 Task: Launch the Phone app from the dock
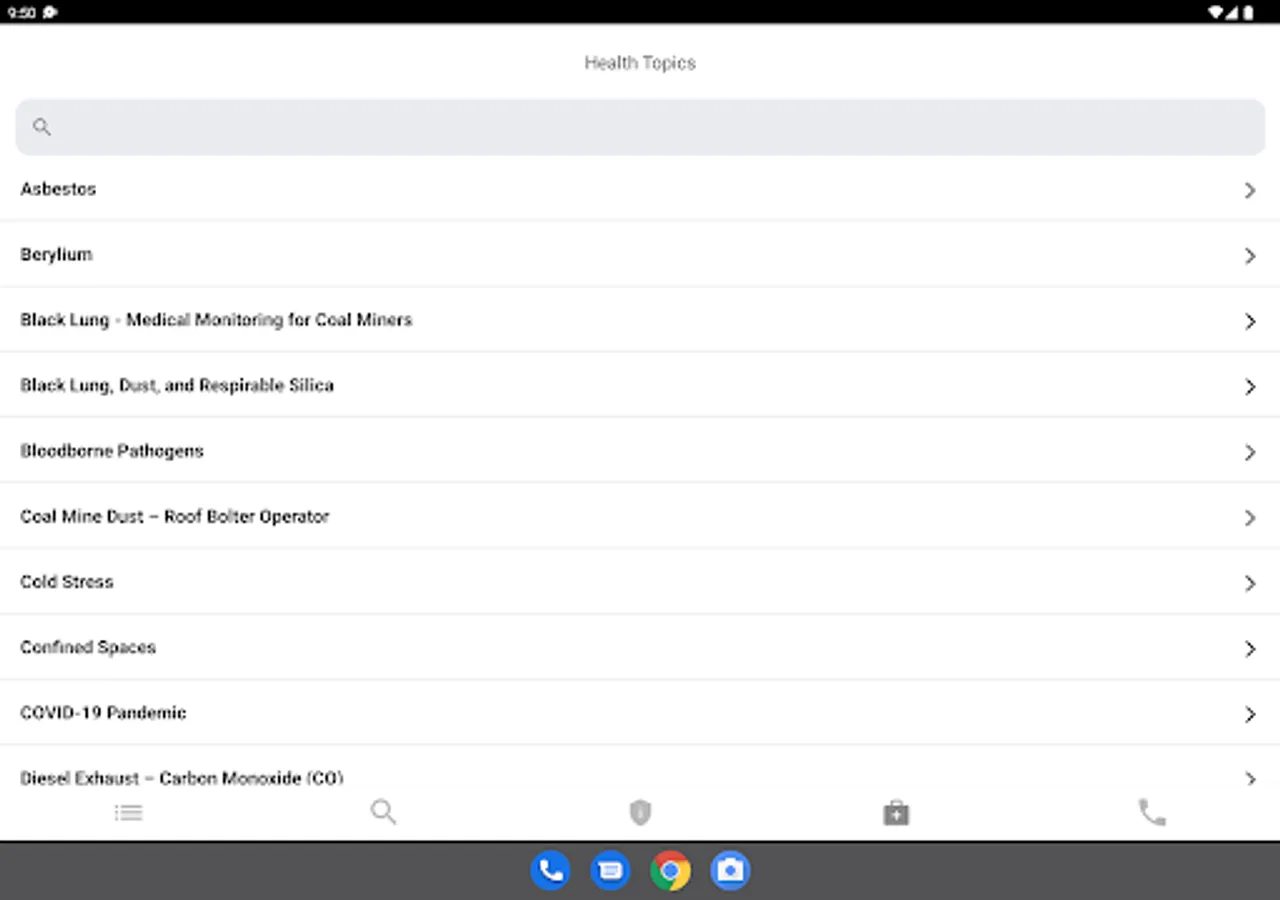coord(550,870)
